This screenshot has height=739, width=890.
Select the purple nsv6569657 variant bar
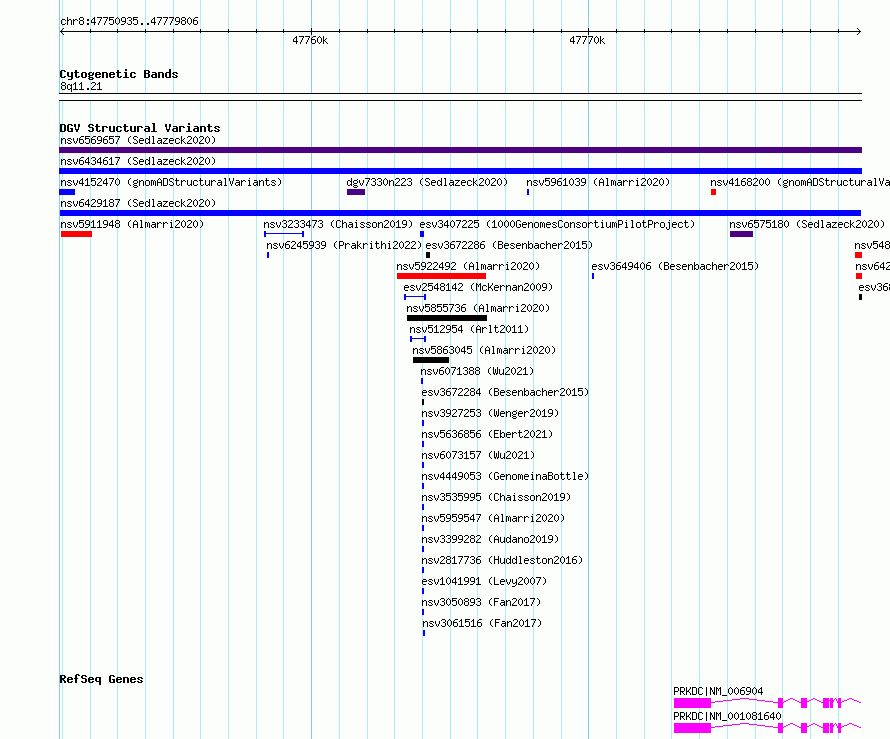click(460, 150)
